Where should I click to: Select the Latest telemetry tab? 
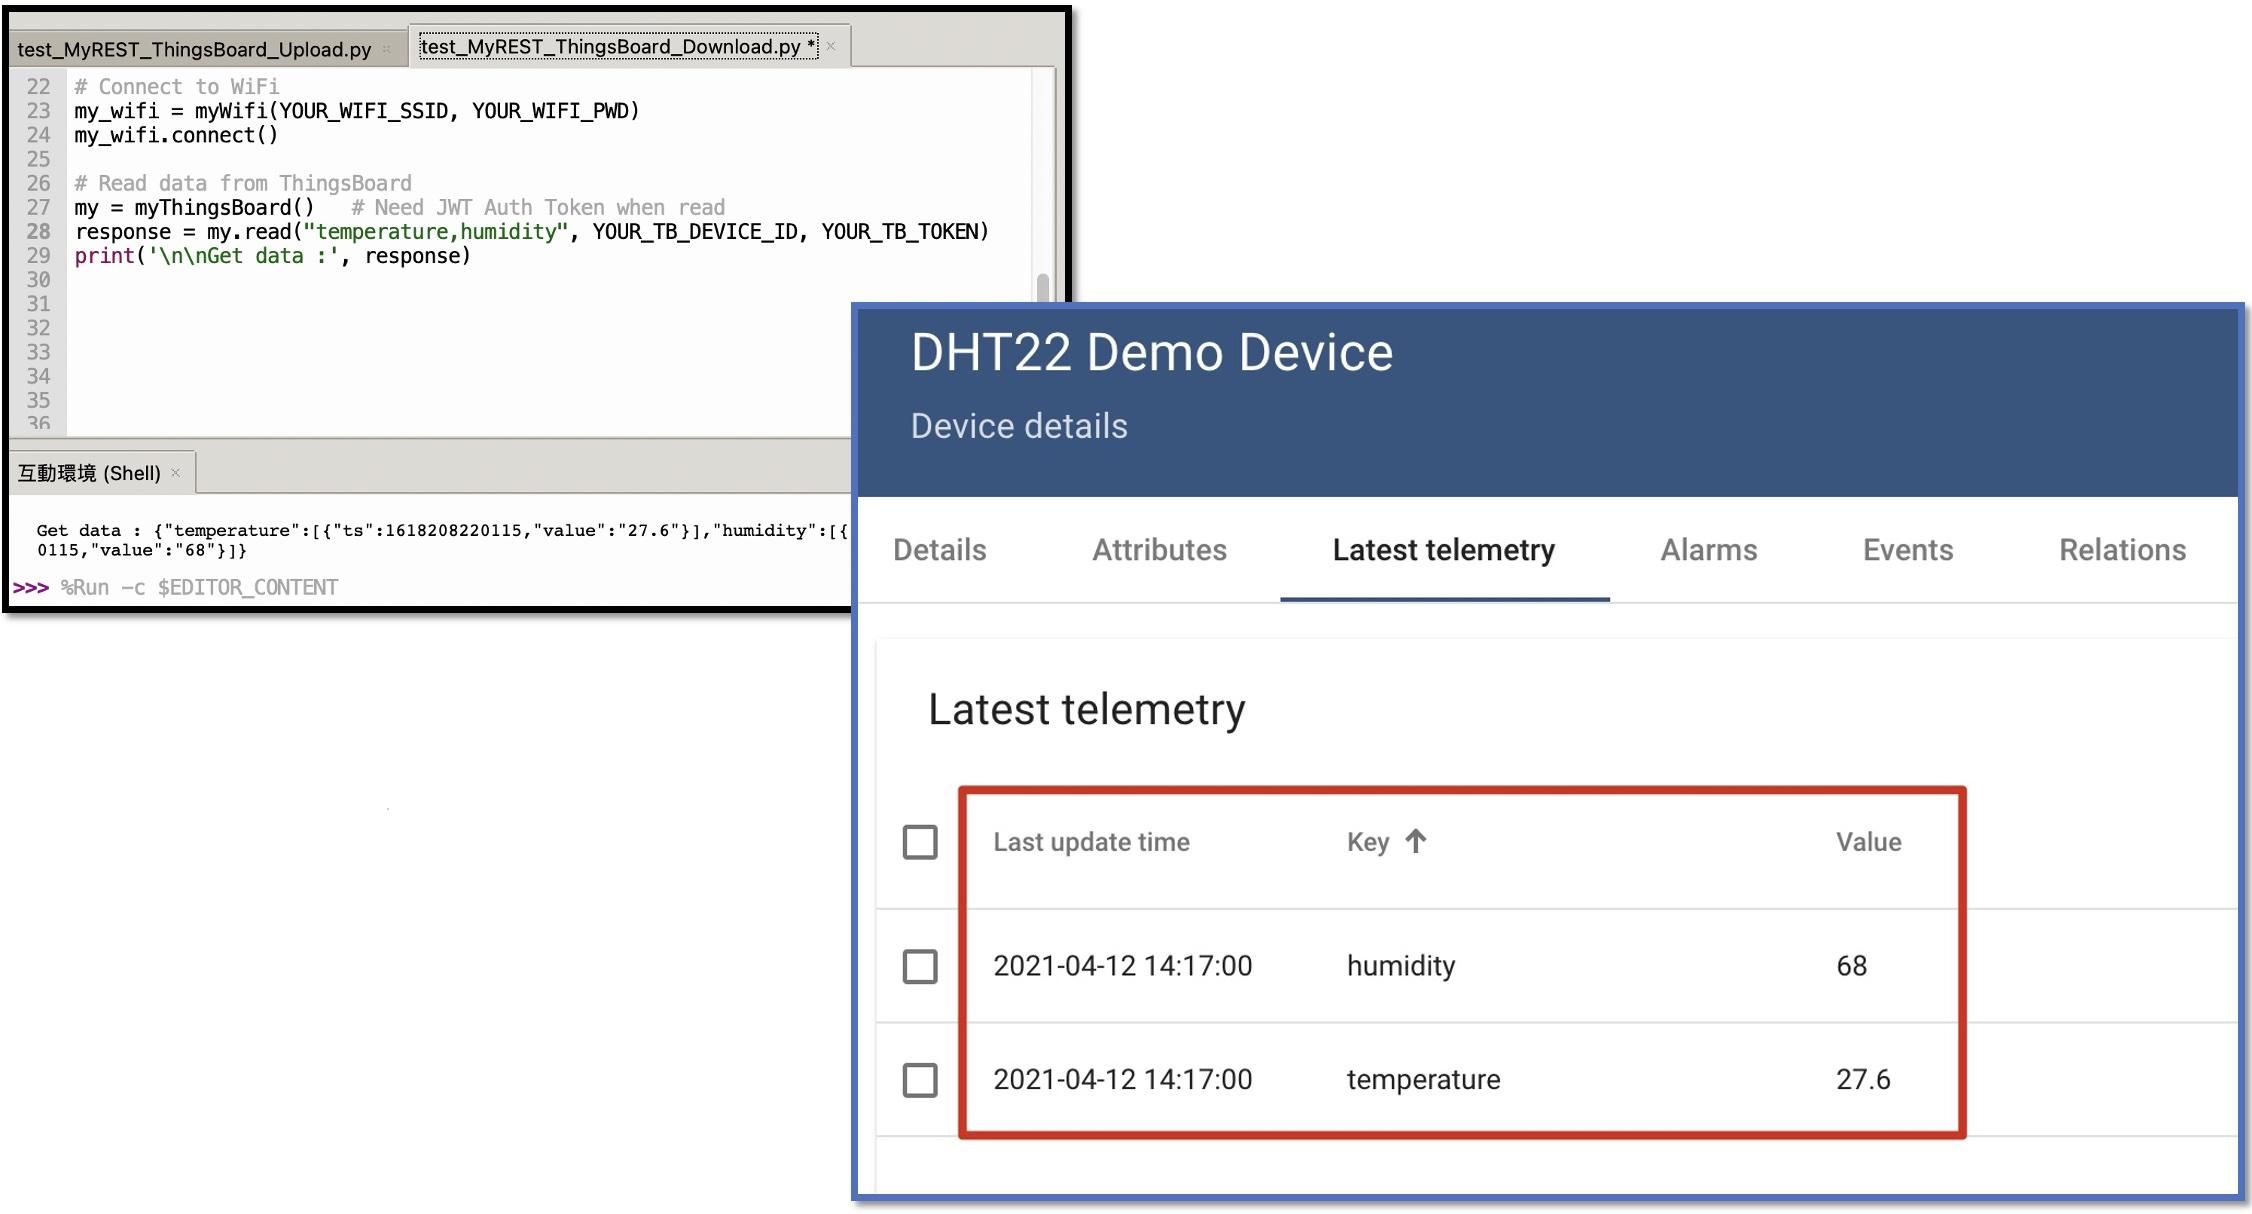point(1443,549)
